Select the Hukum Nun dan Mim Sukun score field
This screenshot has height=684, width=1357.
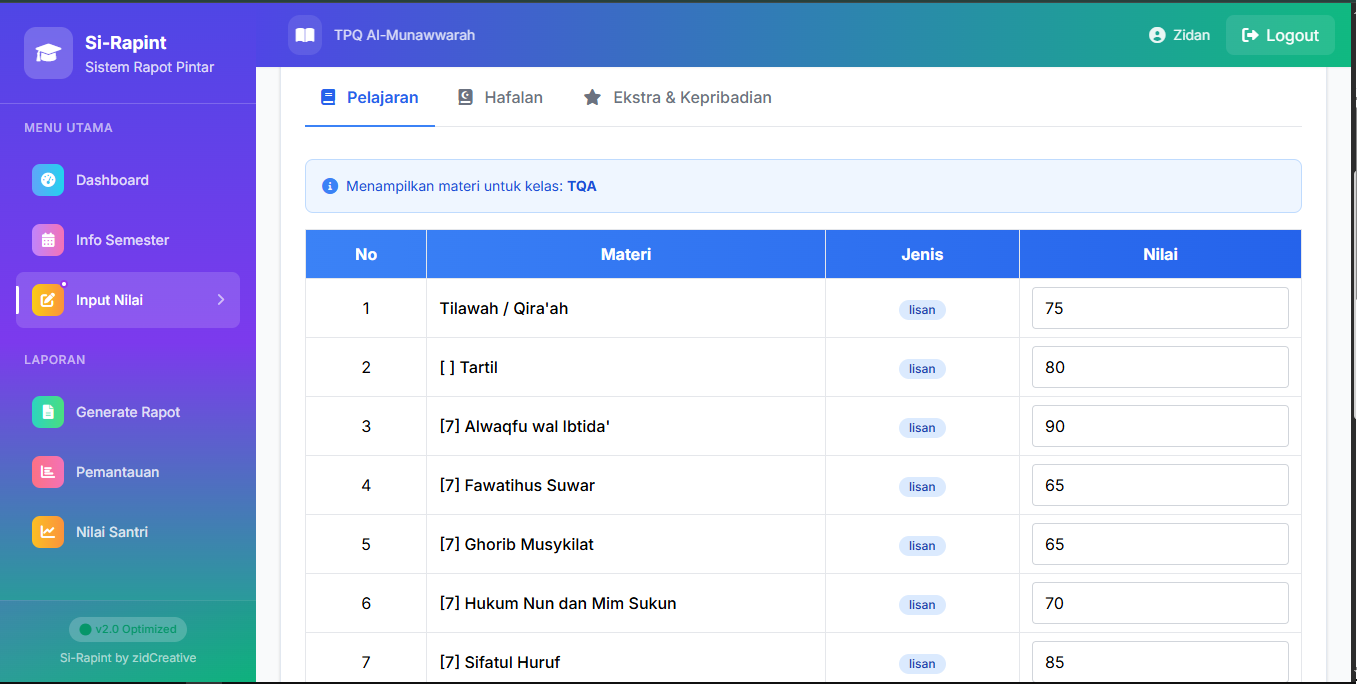tap(1159, 603)
